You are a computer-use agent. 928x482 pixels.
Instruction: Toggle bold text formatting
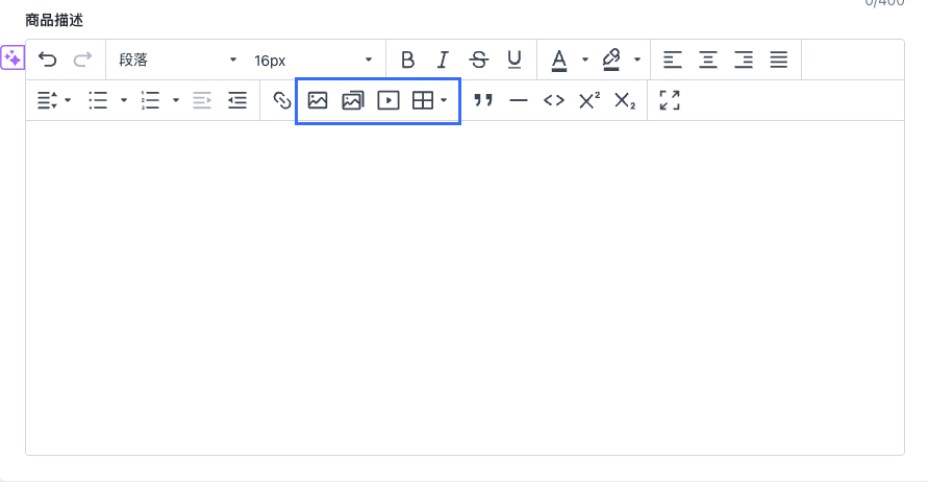[x=407, y=60]
